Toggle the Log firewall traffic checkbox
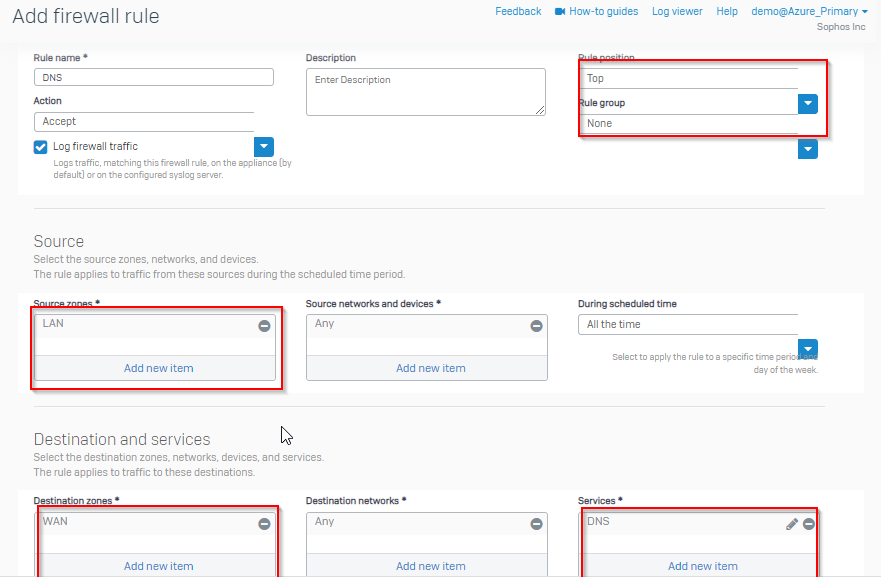Screen dimensions: 881x577 (40, 147)
